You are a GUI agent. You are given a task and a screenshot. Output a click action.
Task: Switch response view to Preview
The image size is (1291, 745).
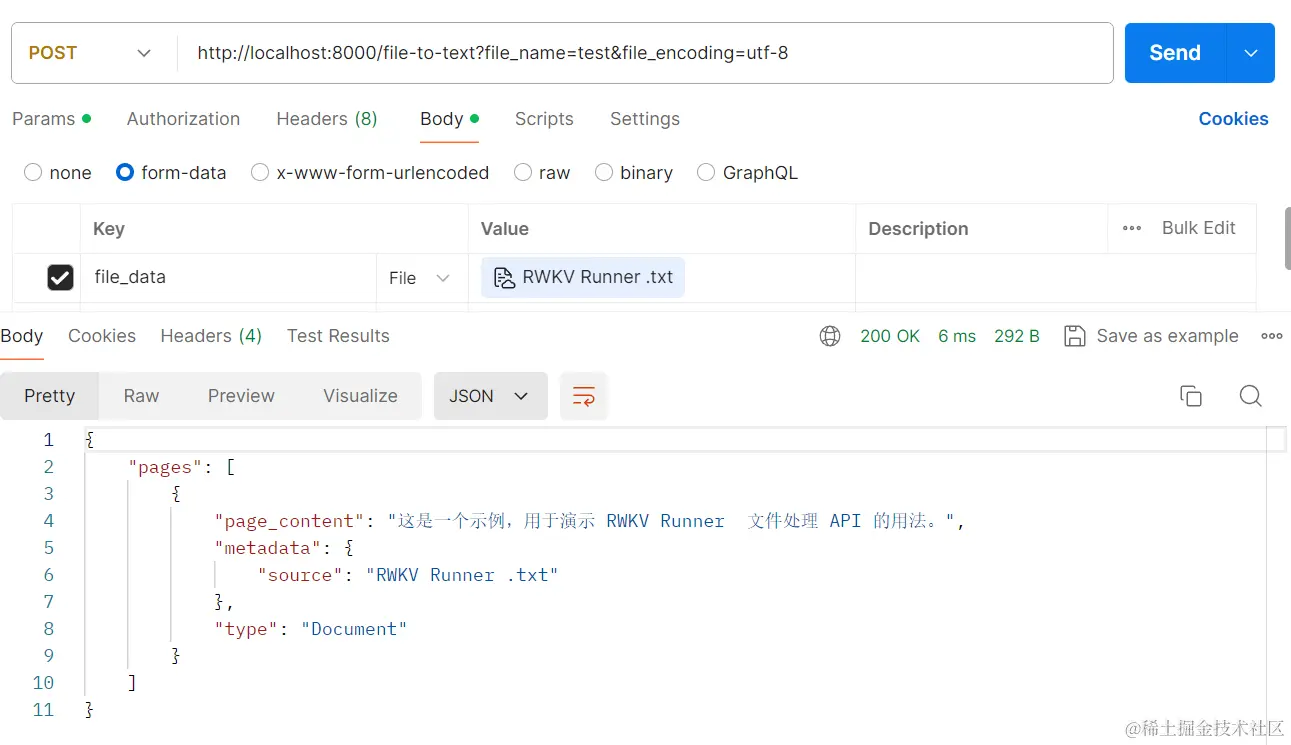coord(241,396)
